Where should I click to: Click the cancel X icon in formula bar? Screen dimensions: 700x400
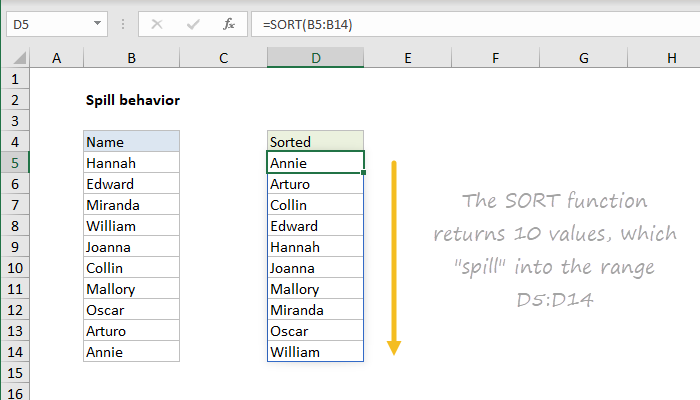pos(157,22)
